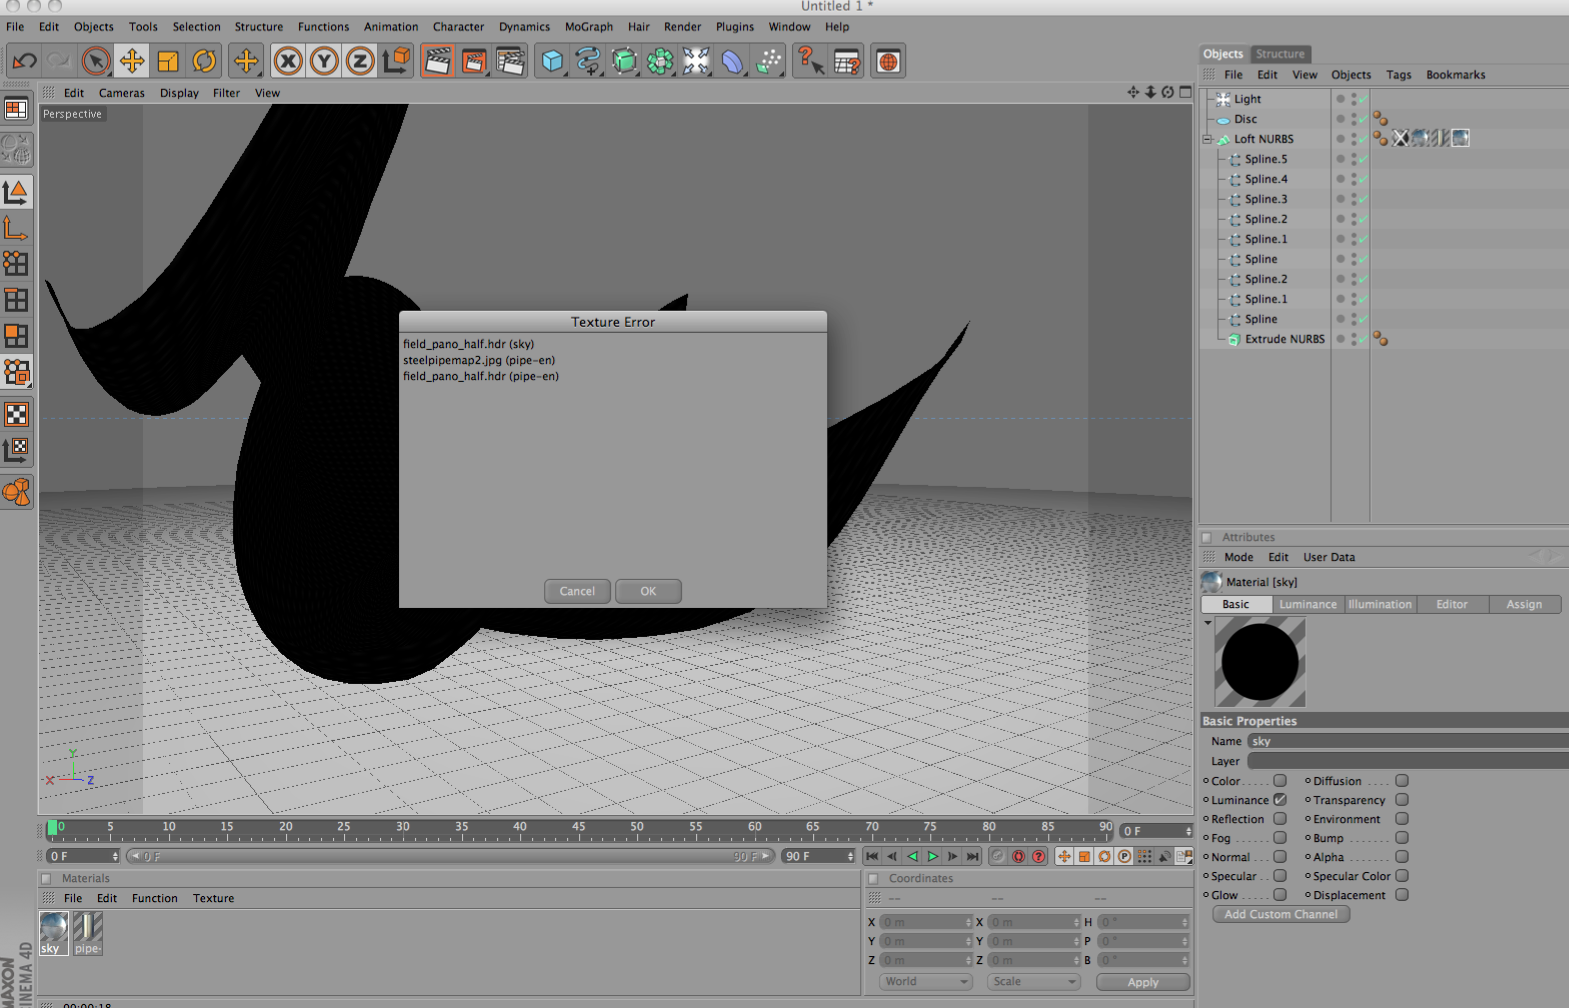Open the array modeling objects icon
Viewport: 1569px width, 1008px height.
(660, 62)
